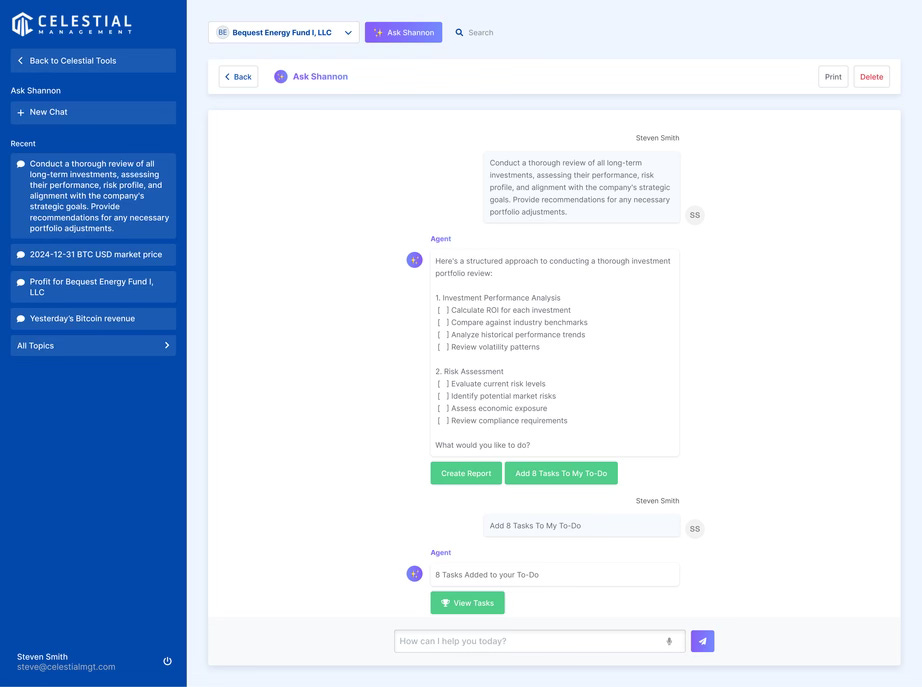The height and width of the screenshot is (687, 922).
Task: Click the Review volatility patterns line
Action: point(488,347)
